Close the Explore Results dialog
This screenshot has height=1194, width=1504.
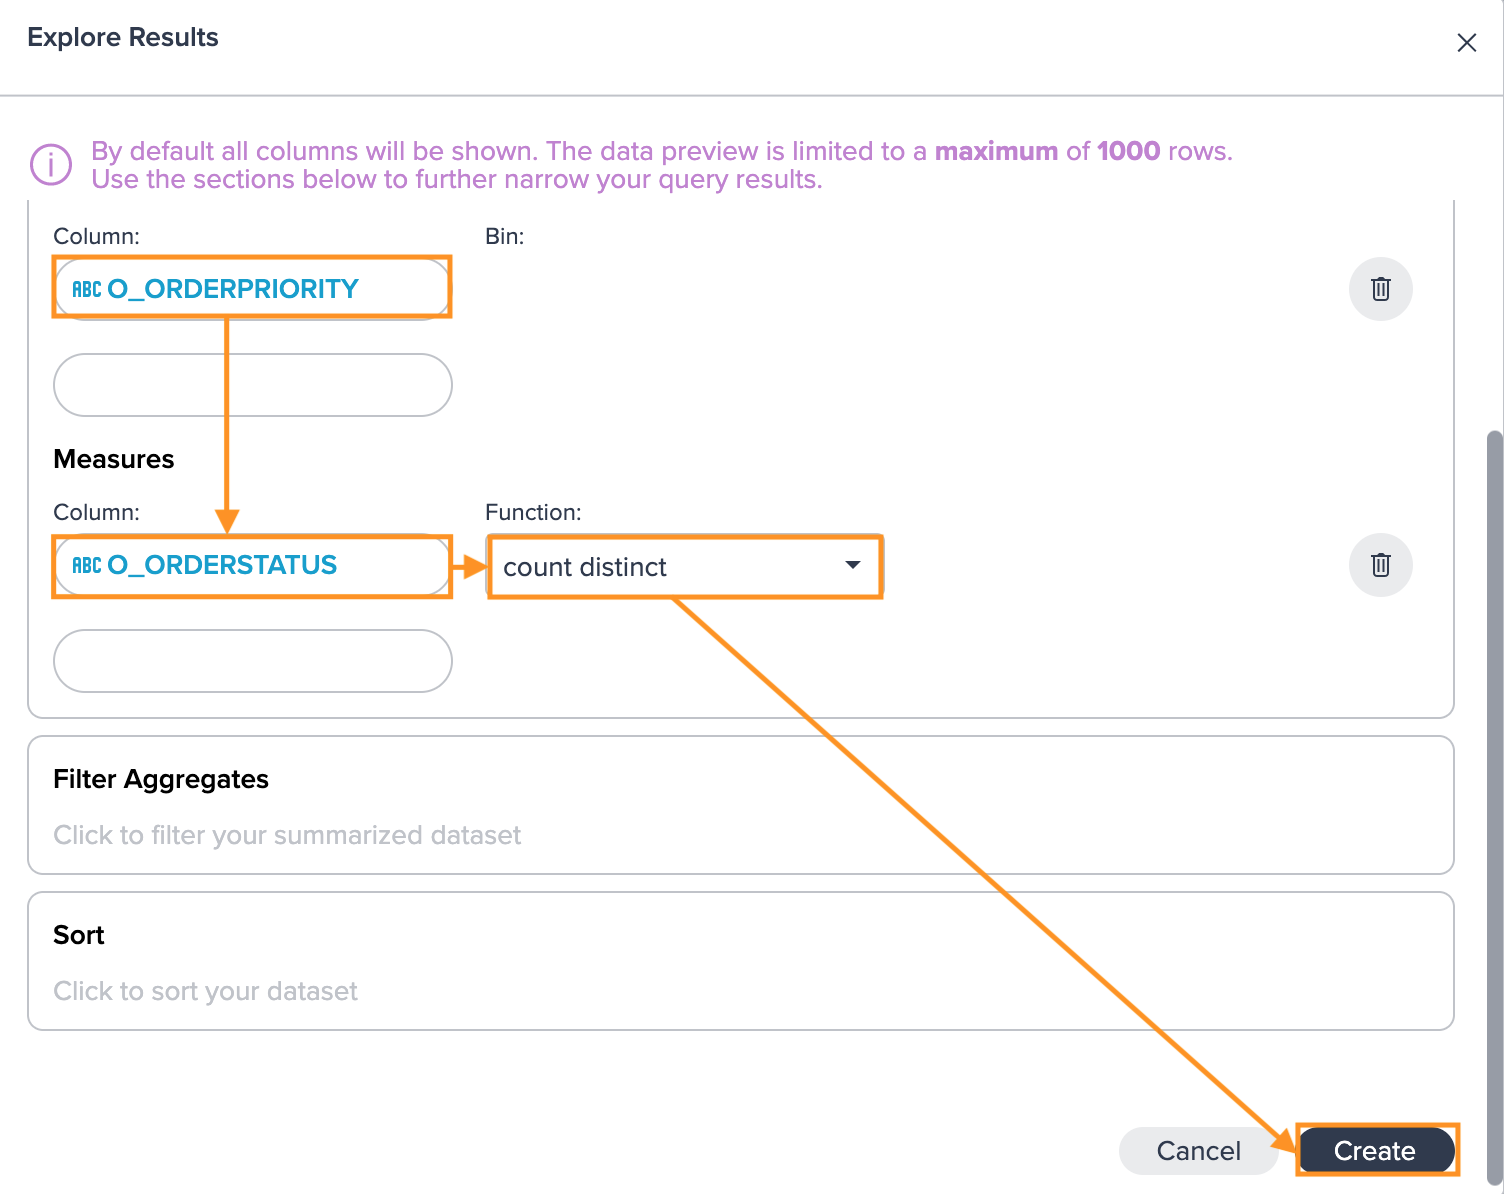click(1466, 43)
